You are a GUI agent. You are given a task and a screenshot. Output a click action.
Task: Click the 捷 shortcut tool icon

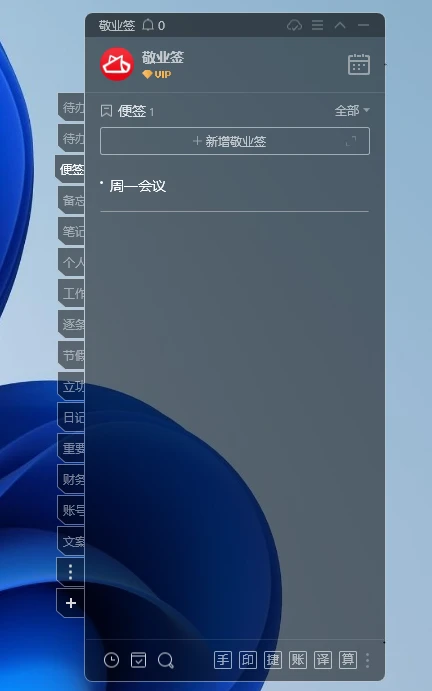pyautogui.click(x=273, y=660)
